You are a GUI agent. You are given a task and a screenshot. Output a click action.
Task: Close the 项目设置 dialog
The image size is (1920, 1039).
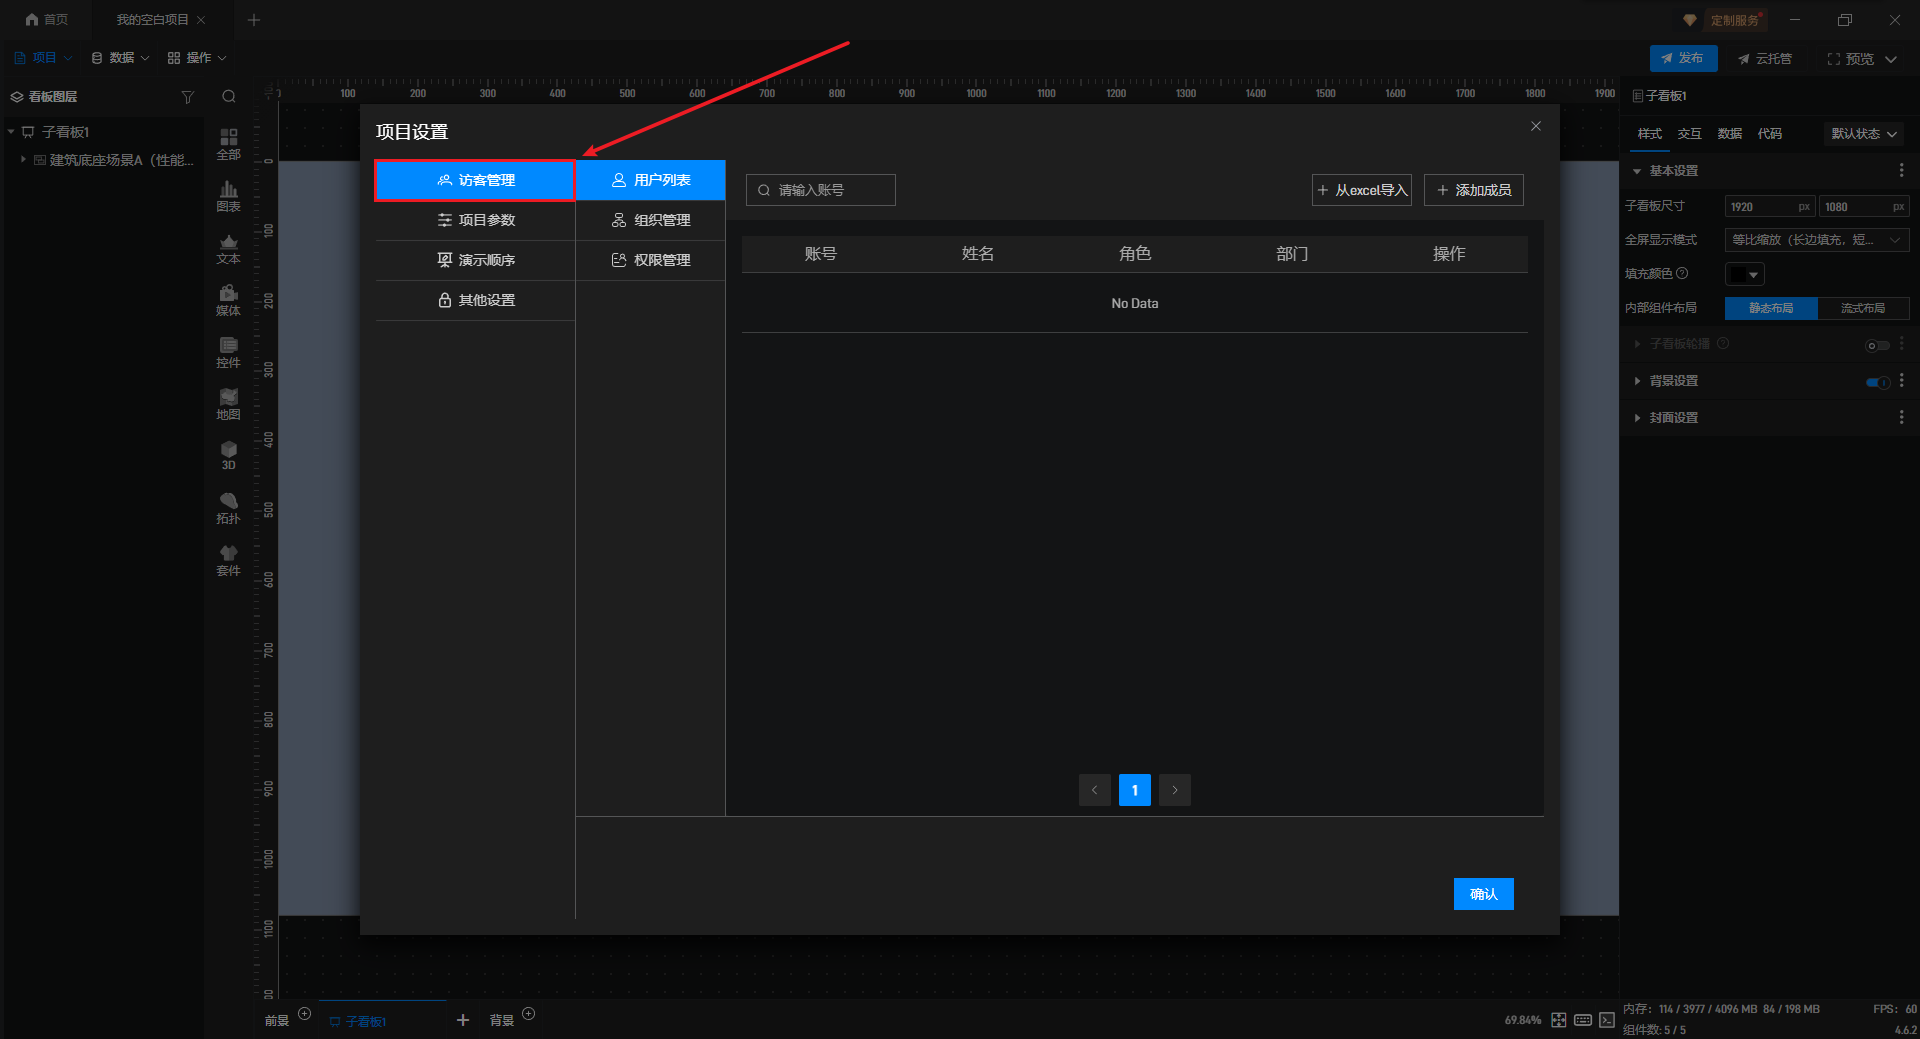pyautogui.click(x=1536, y=126)
